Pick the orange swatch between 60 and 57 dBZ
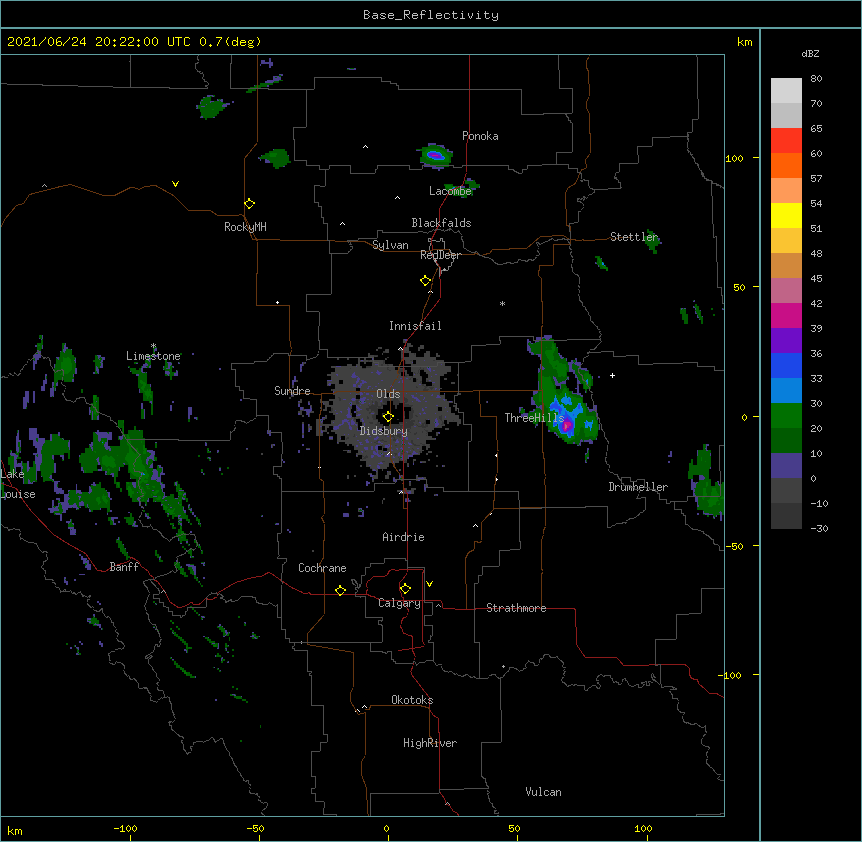This screenshot has width=862, height=842. click(786, 165)
